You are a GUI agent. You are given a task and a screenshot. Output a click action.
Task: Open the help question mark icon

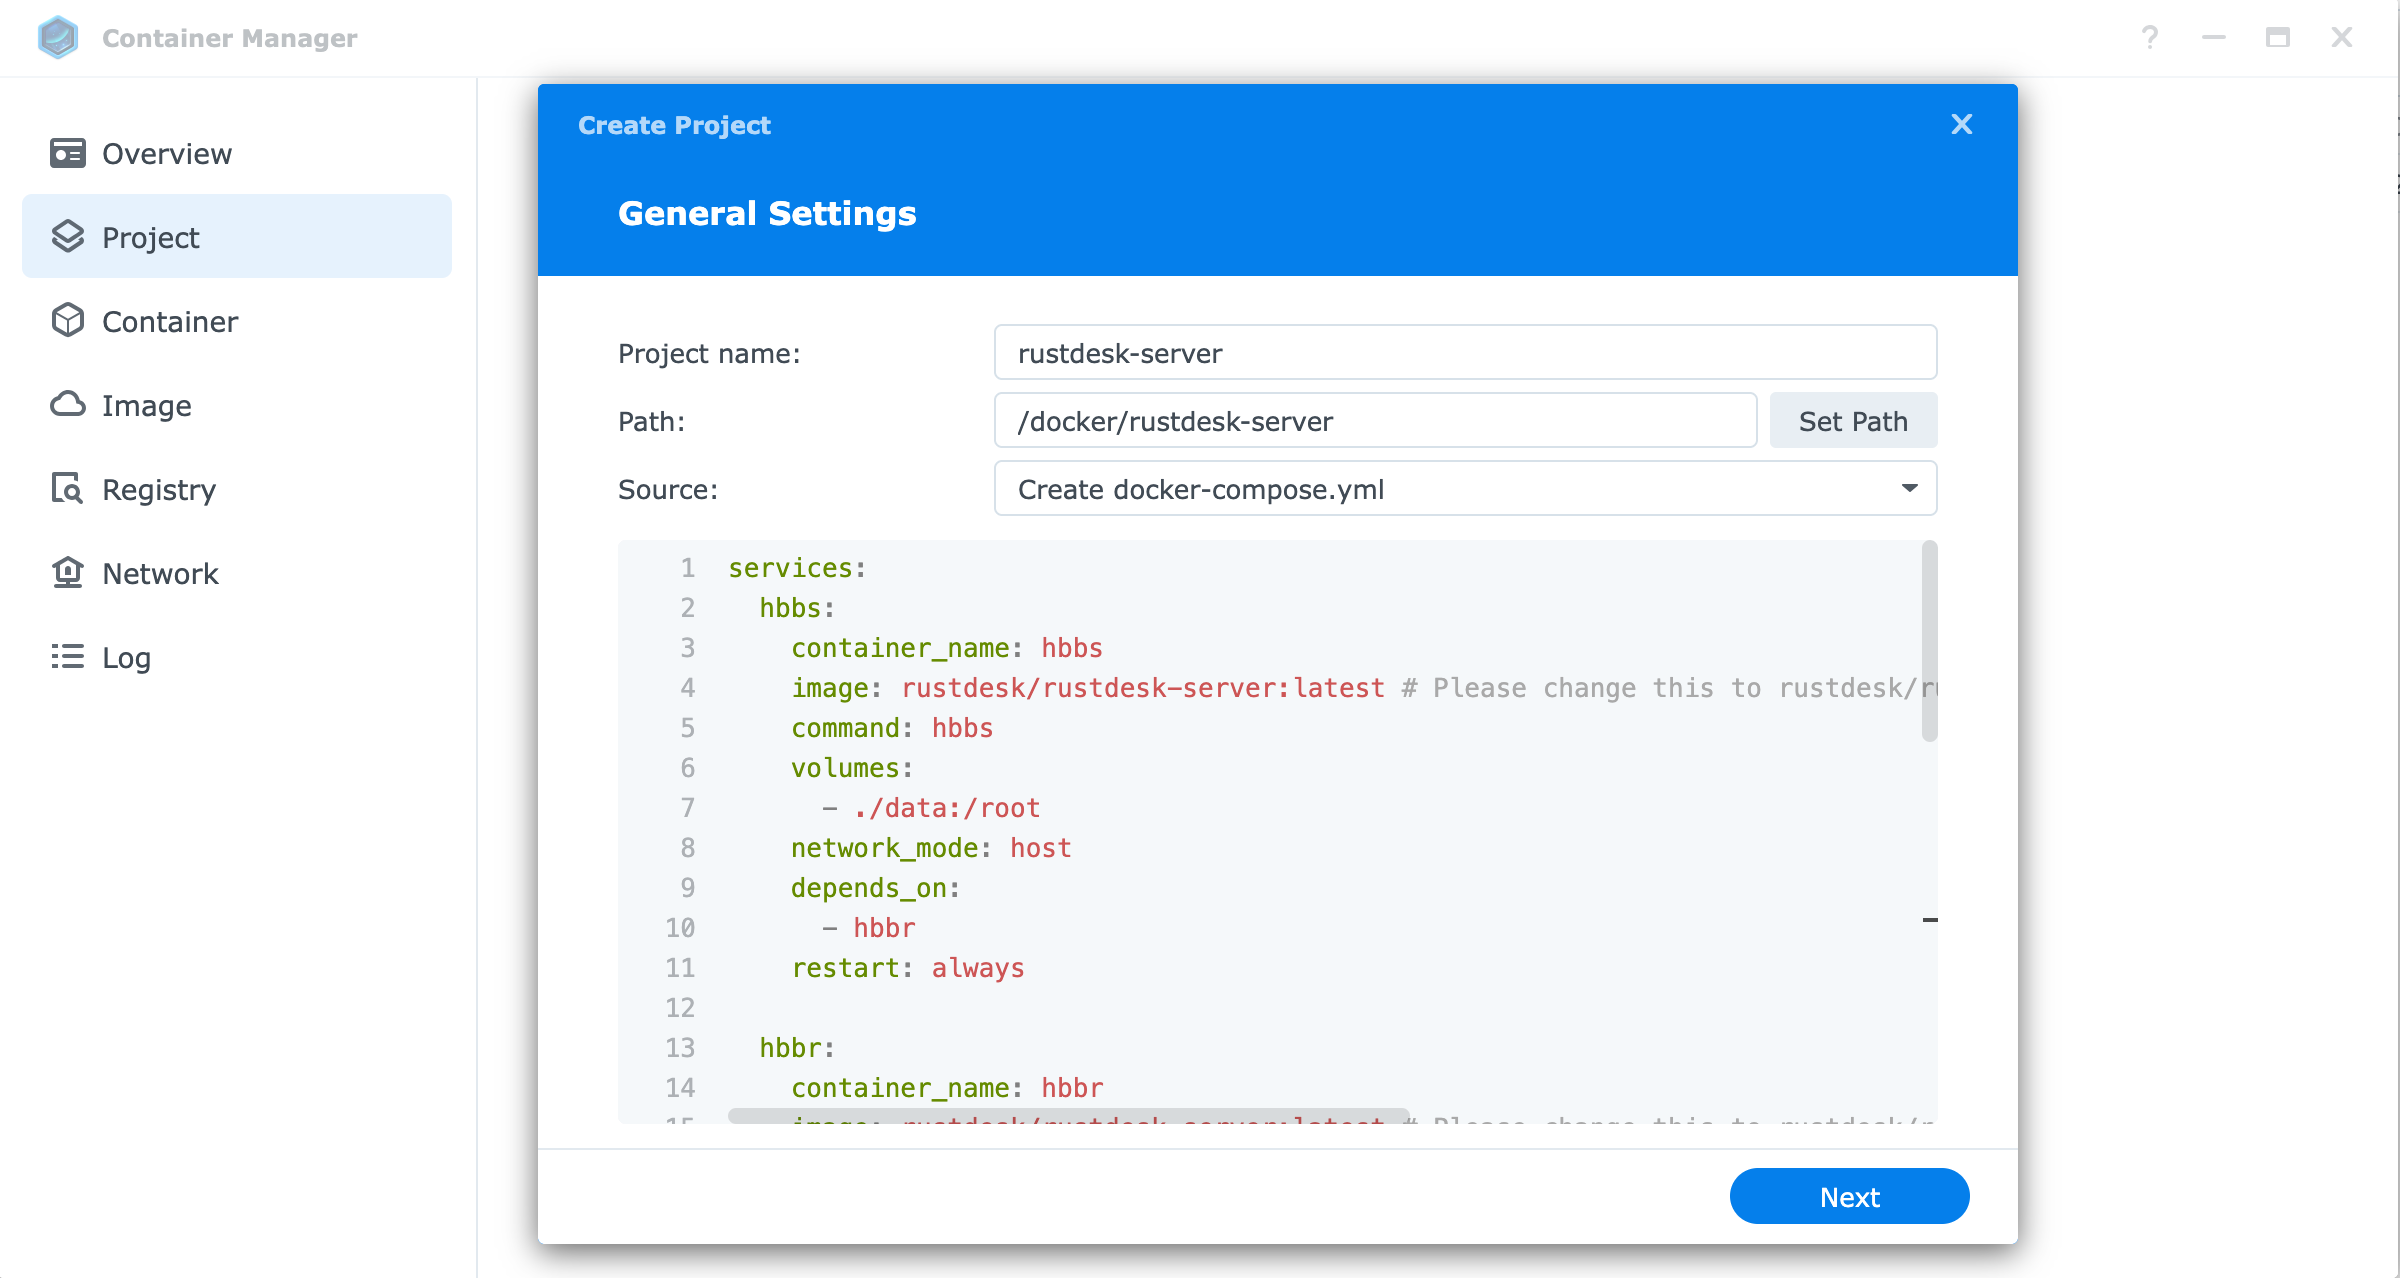click(2149, 37)
